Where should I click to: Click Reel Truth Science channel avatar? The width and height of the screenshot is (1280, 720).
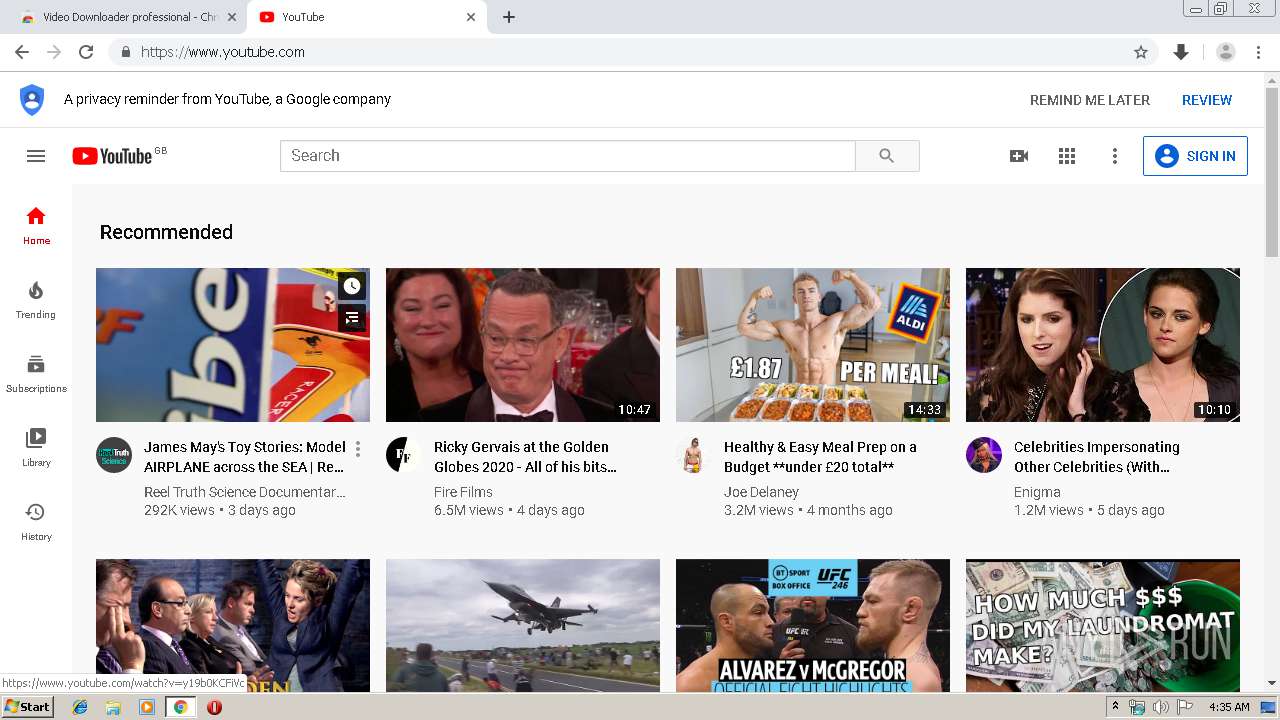(x=114, y=455)
